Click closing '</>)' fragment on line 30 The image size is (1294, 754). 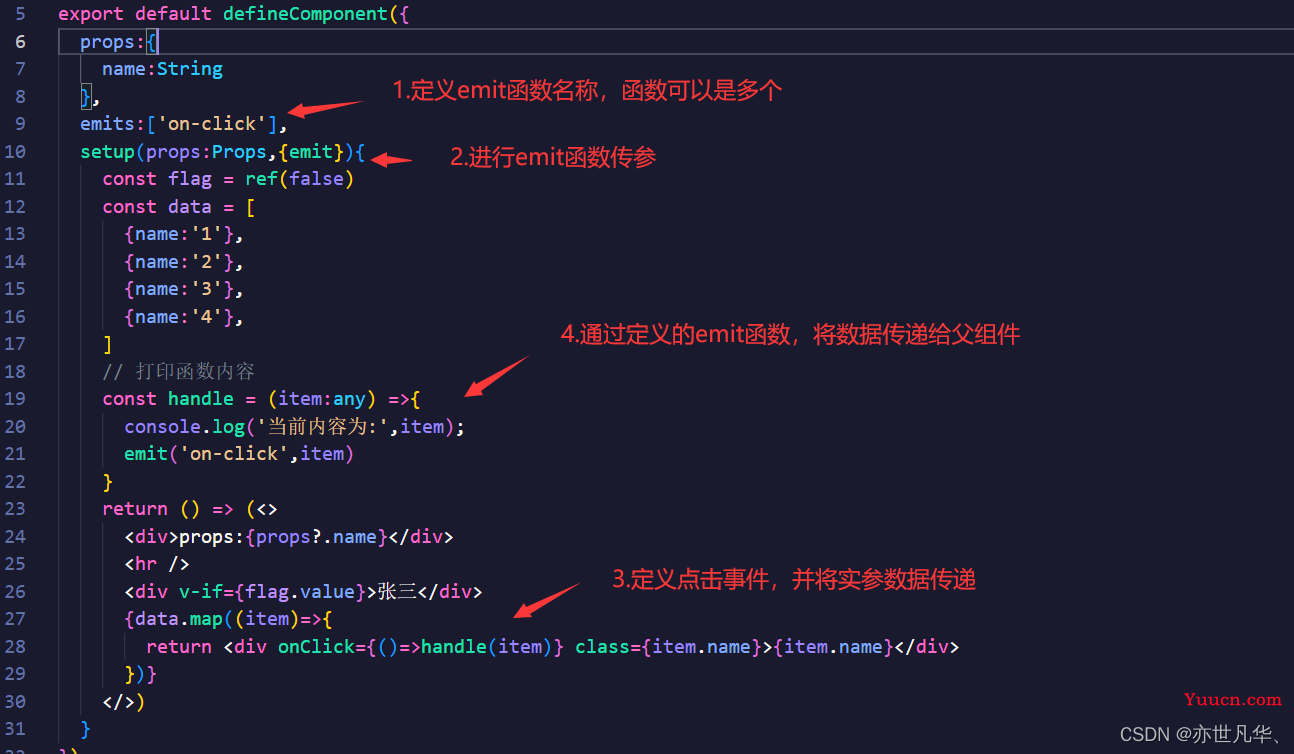124,702
